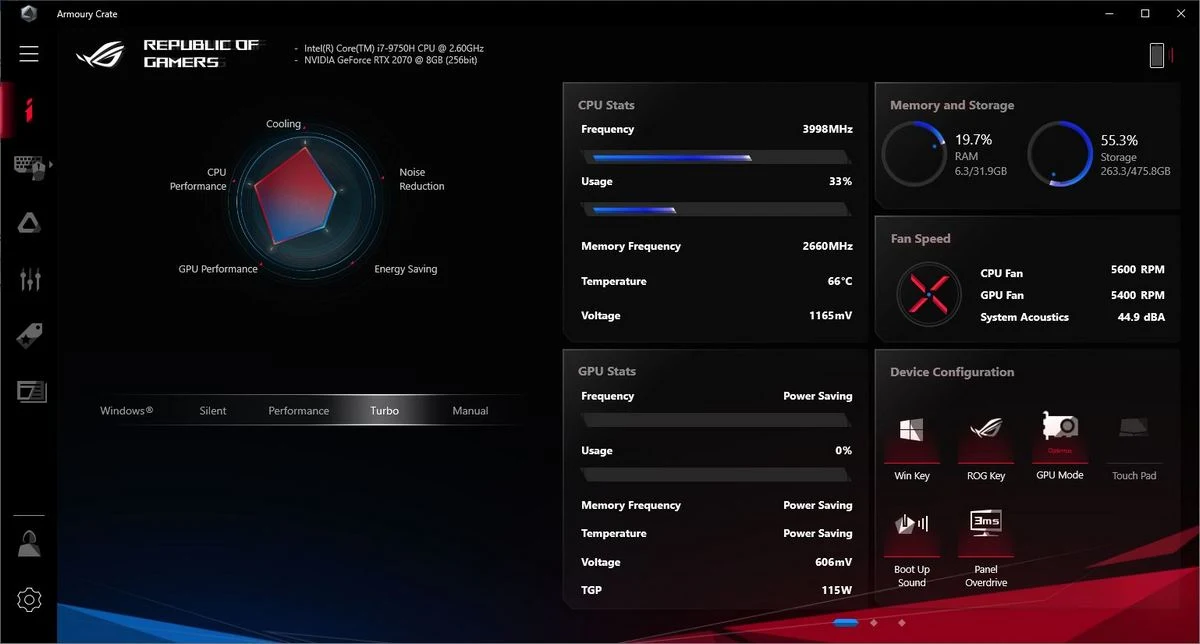Click the ROG logo
This screenshot has width=1200, height=644.
click(x=101, y=54)
